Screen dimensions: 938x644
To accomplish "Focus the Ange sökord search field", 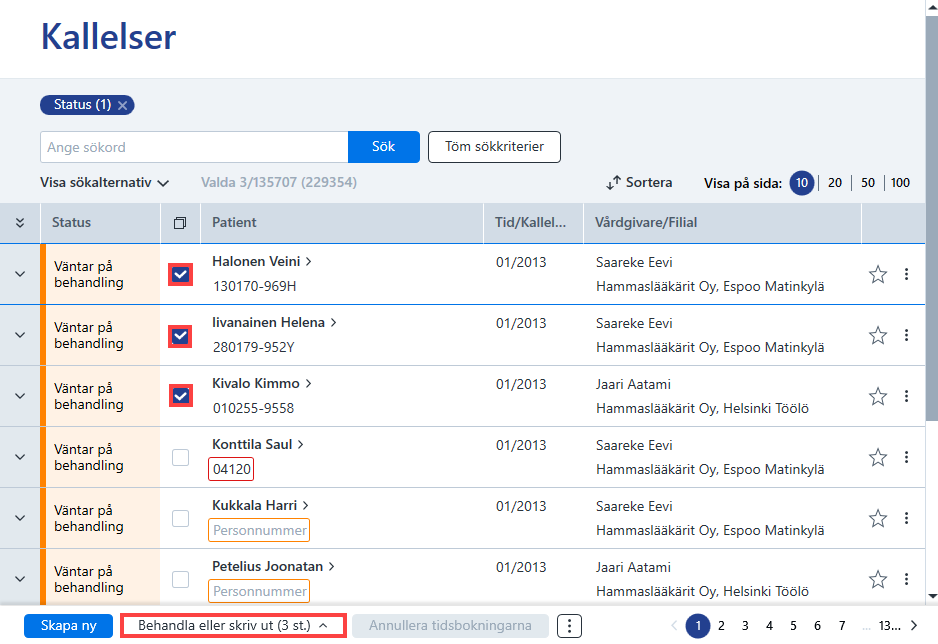I will point(194,147).
